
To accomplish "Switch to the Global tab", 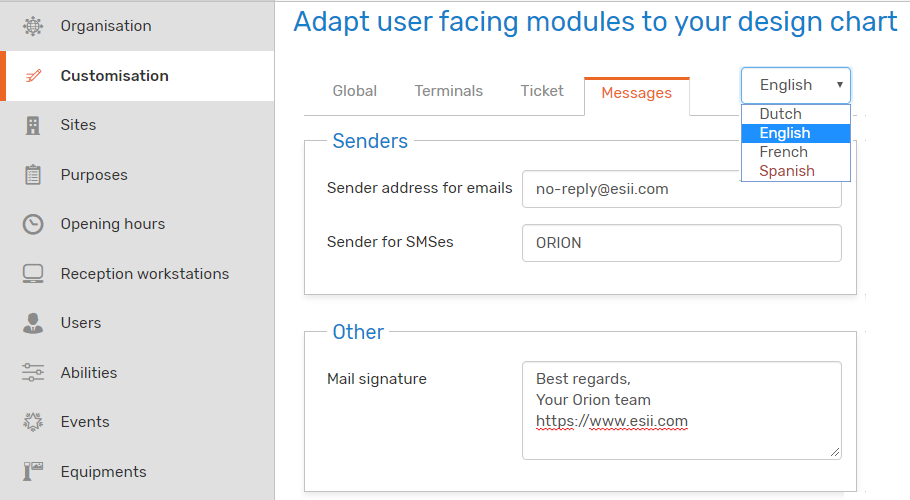I will click(x=355, y=91).
